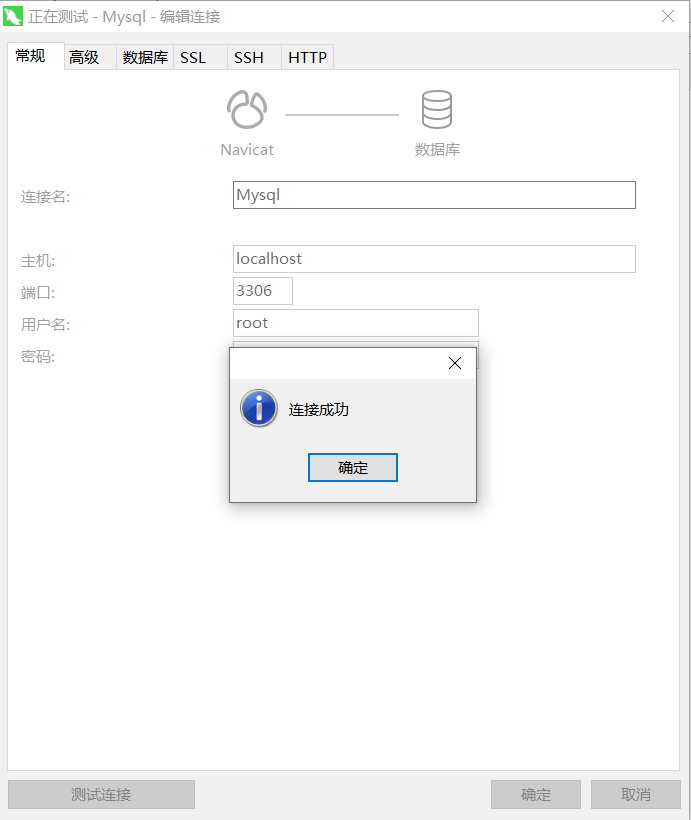This screenshot has width=691, height=820.
Task: Click the blue information icon in dialog
Action: tap(258, 408)
